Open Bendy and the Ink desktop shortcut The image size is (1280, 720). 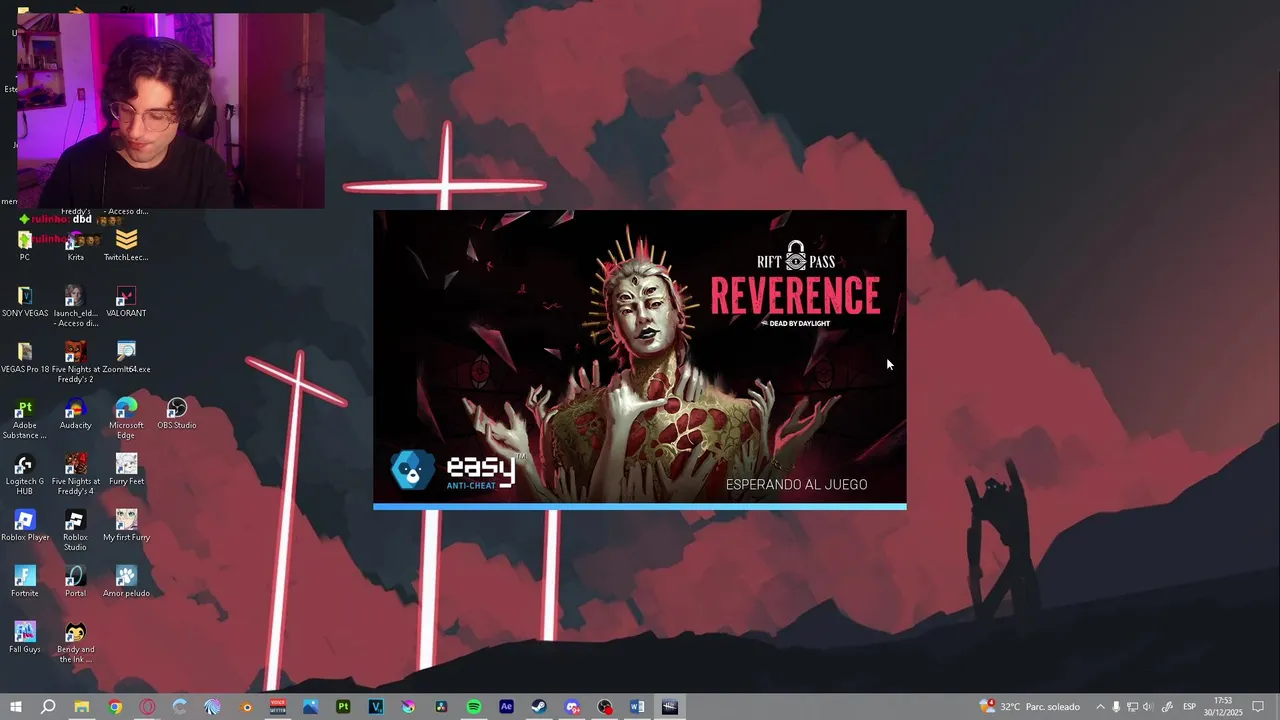point(75,642)
